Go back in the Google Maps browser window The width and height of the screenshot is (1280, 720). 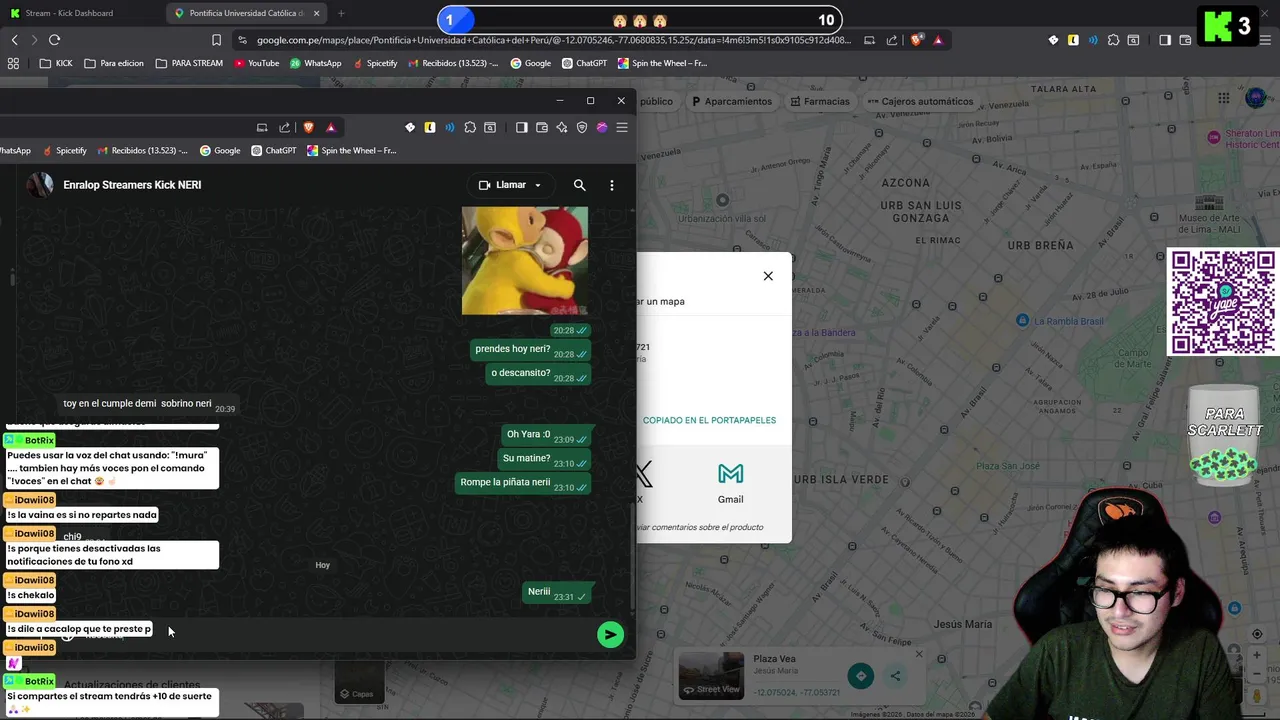click(14, 40)
